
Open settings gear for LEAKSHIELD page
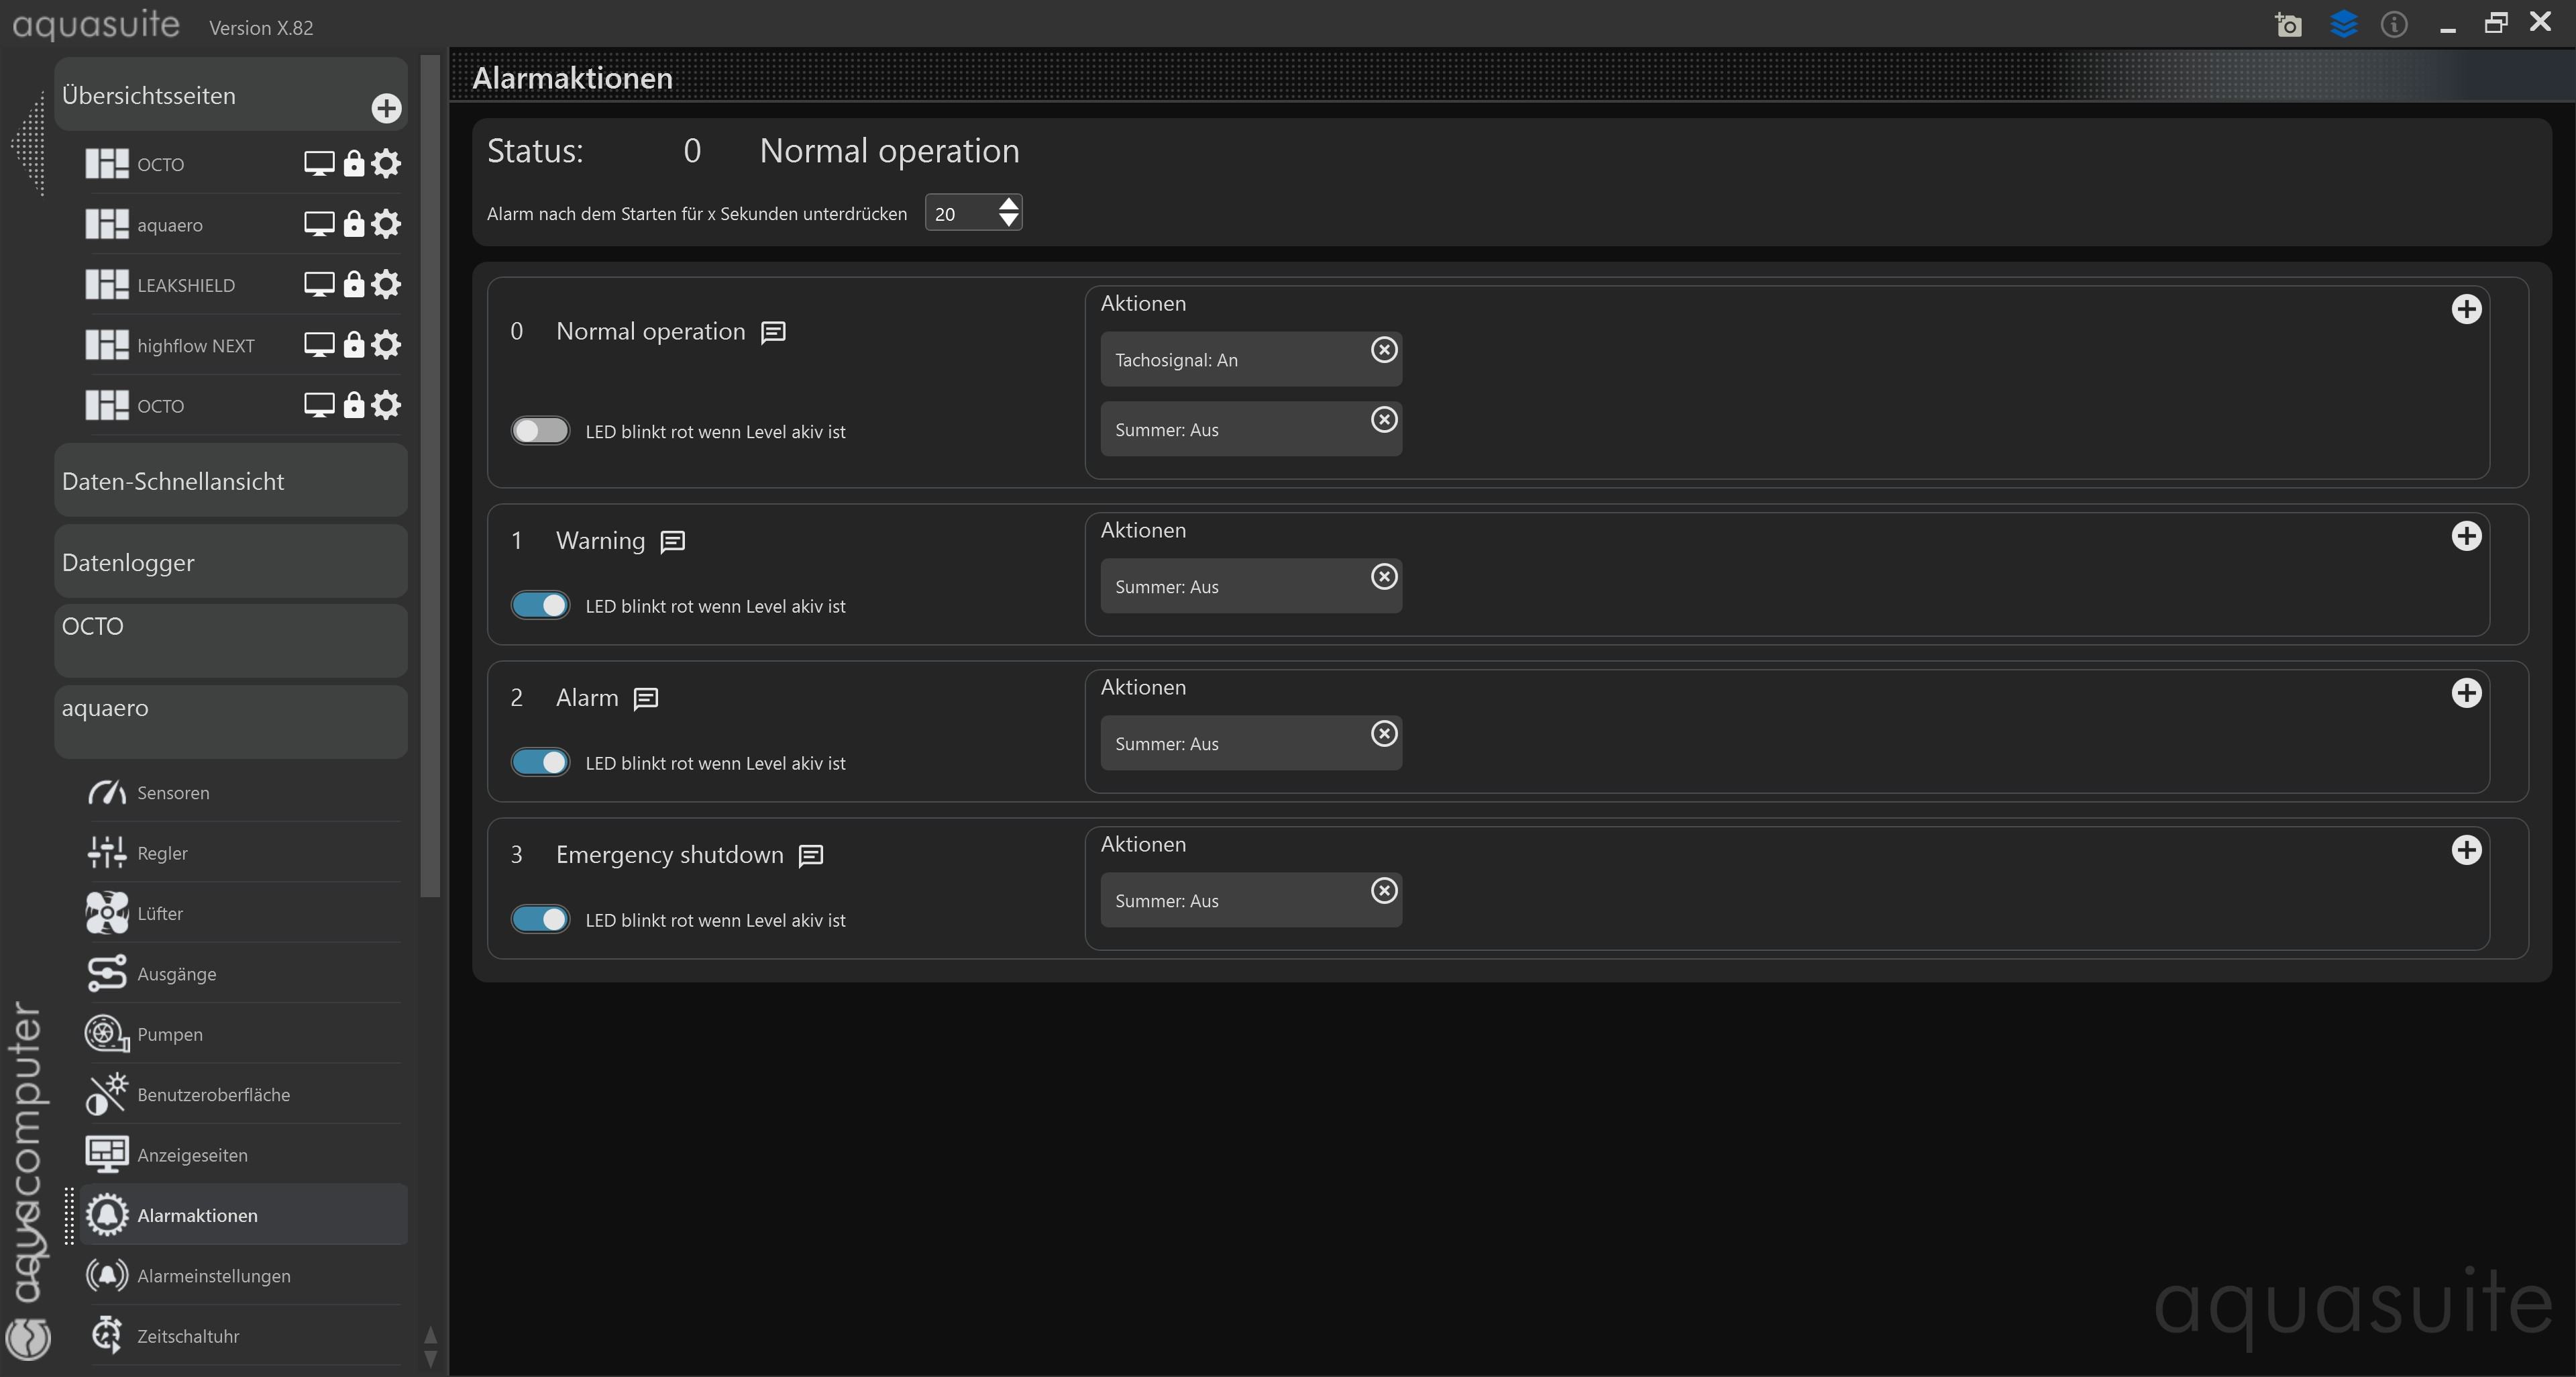point(386,284)
